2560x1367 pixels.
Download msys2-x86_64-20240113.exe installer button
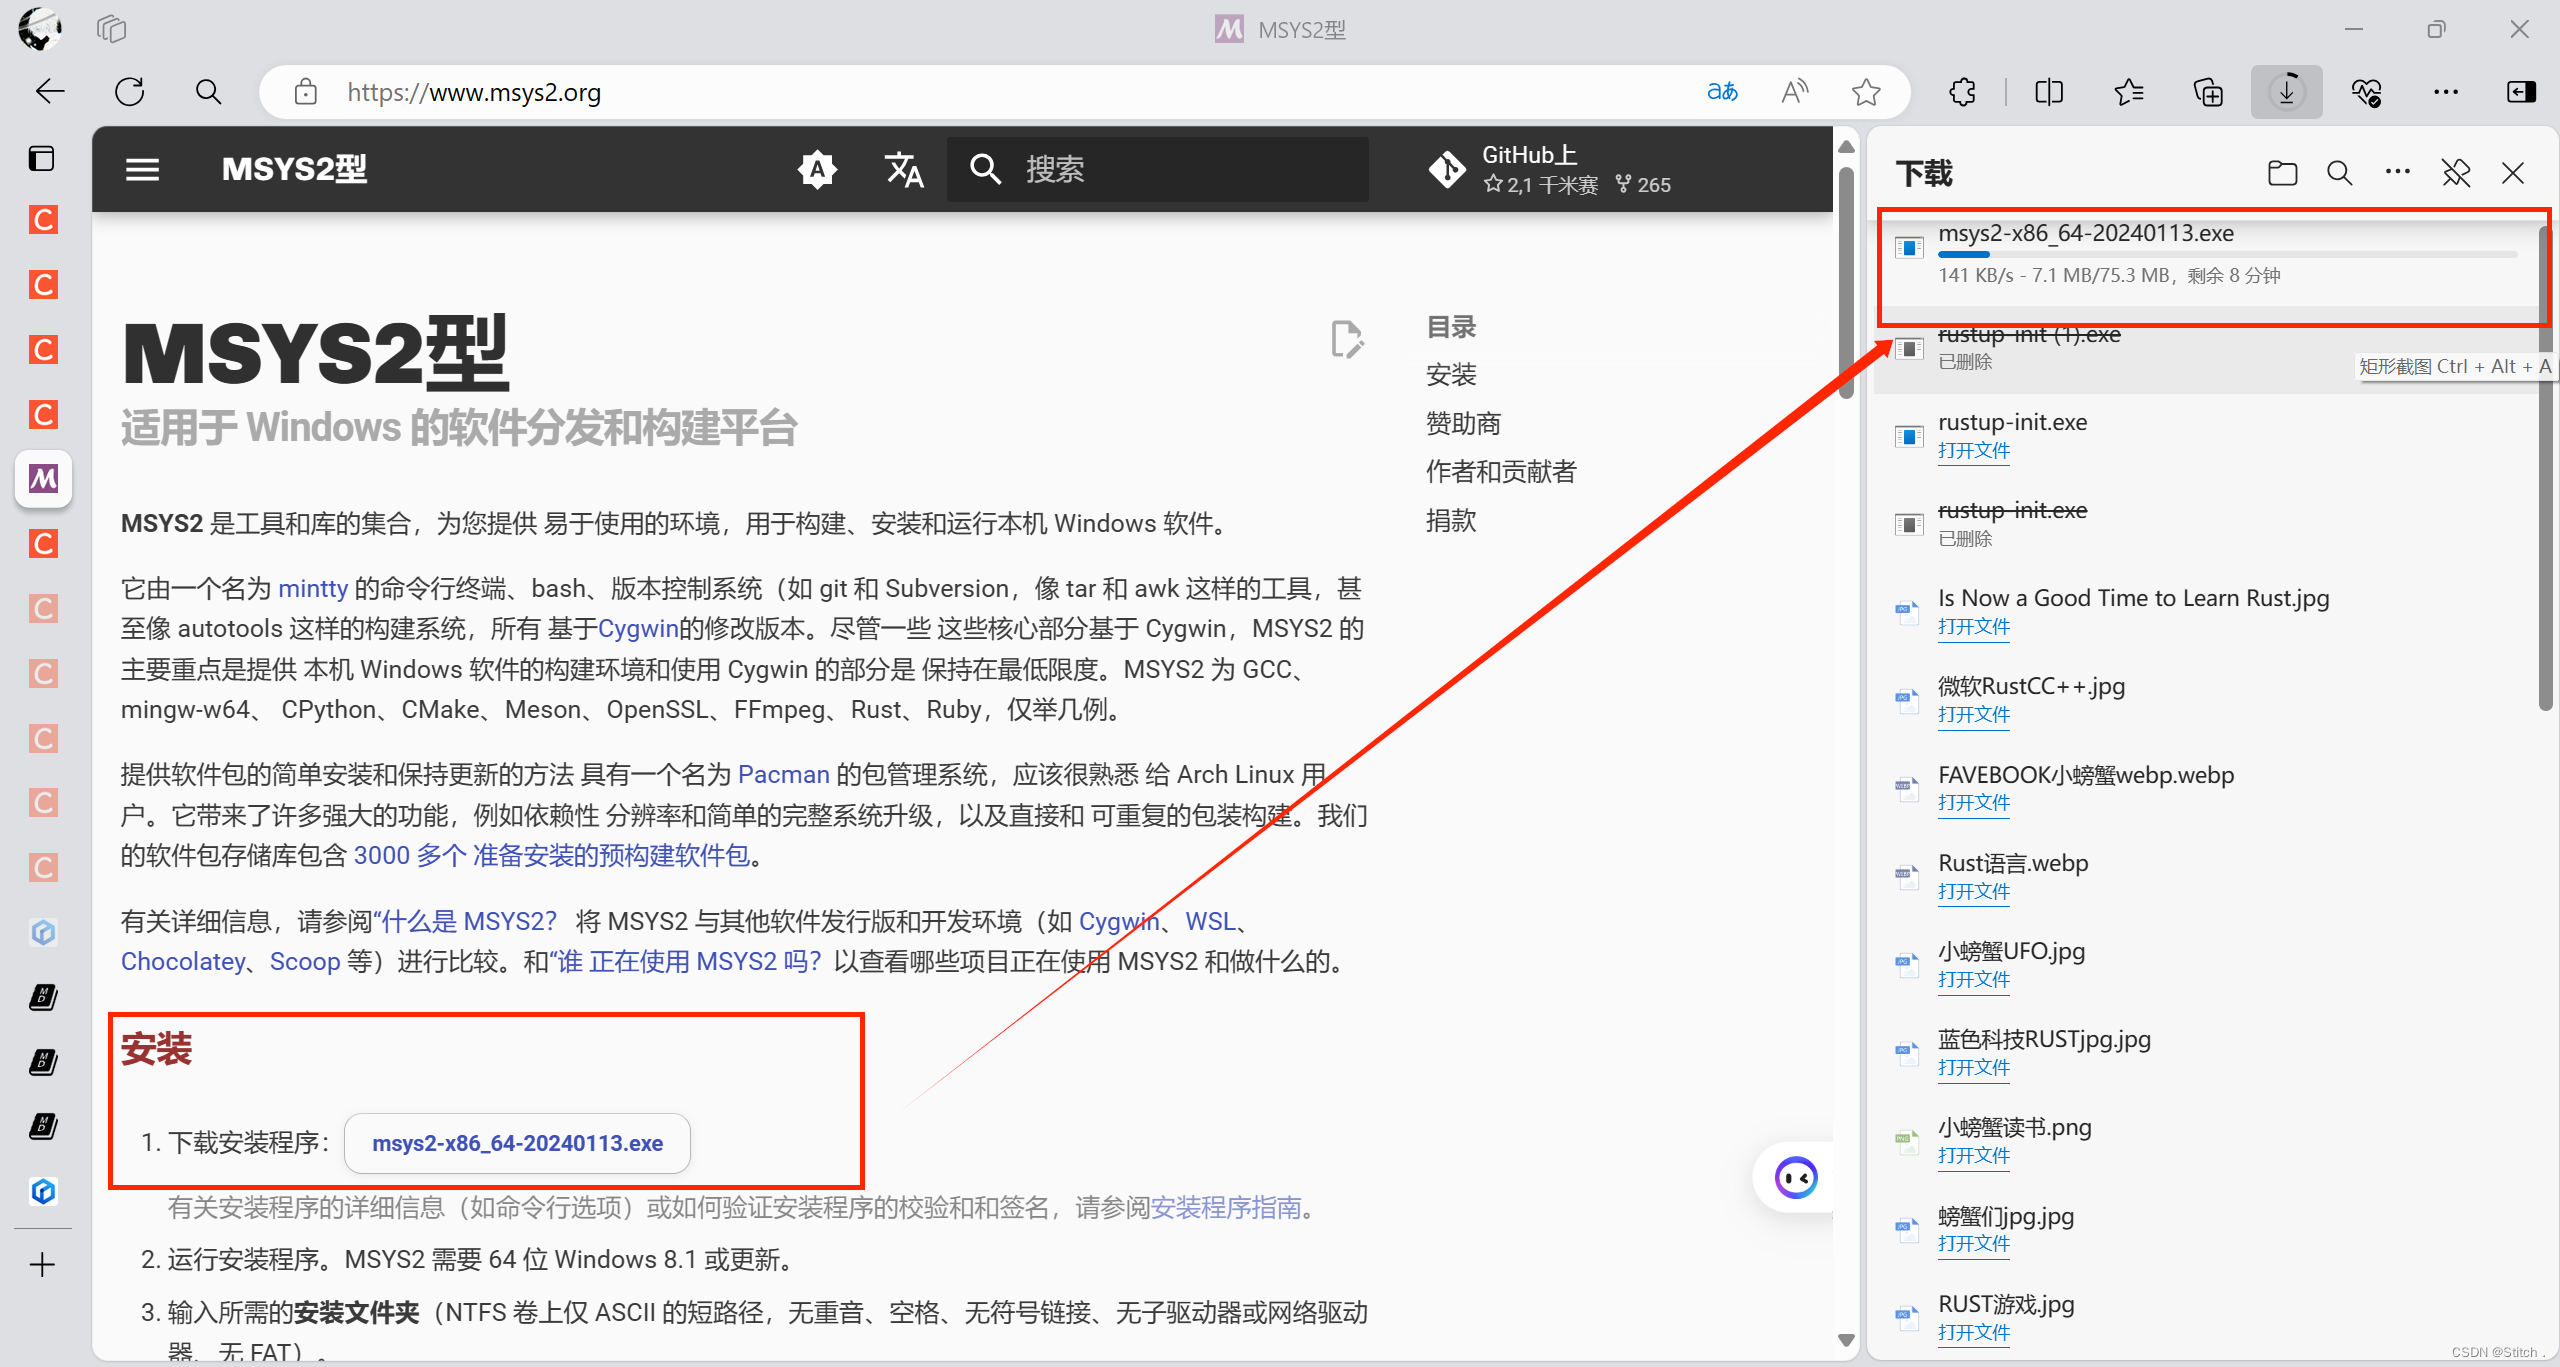coord(517,1143)
